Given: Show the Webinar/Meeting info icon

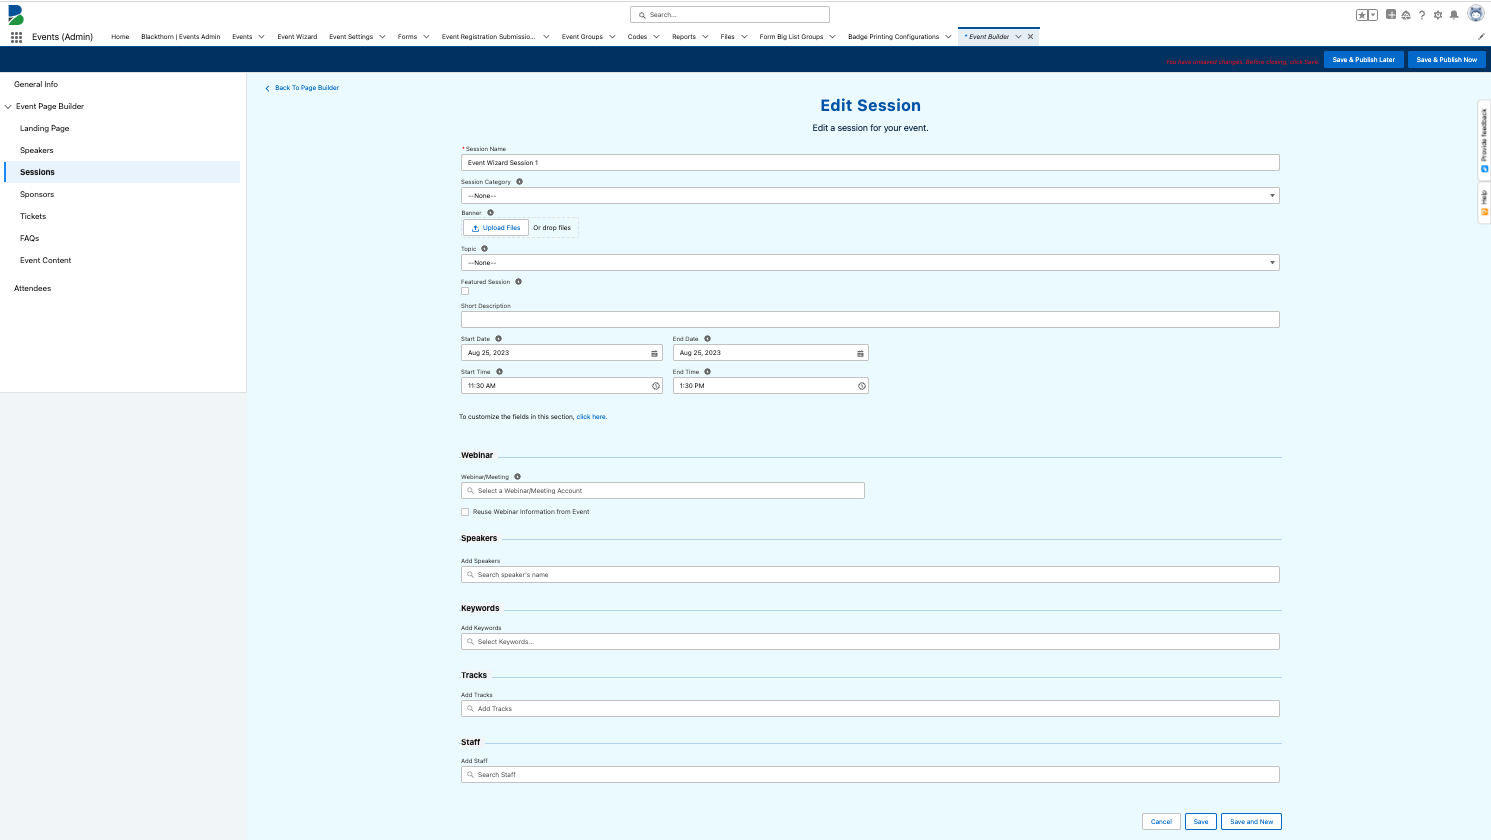Looking at the screenshot, I should (517, 477).
